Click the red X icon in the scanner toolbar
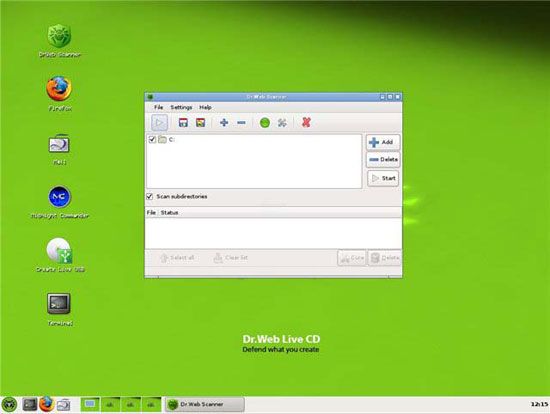The height and width of the screenshot is (414, 550). click(x=306, y=122)
